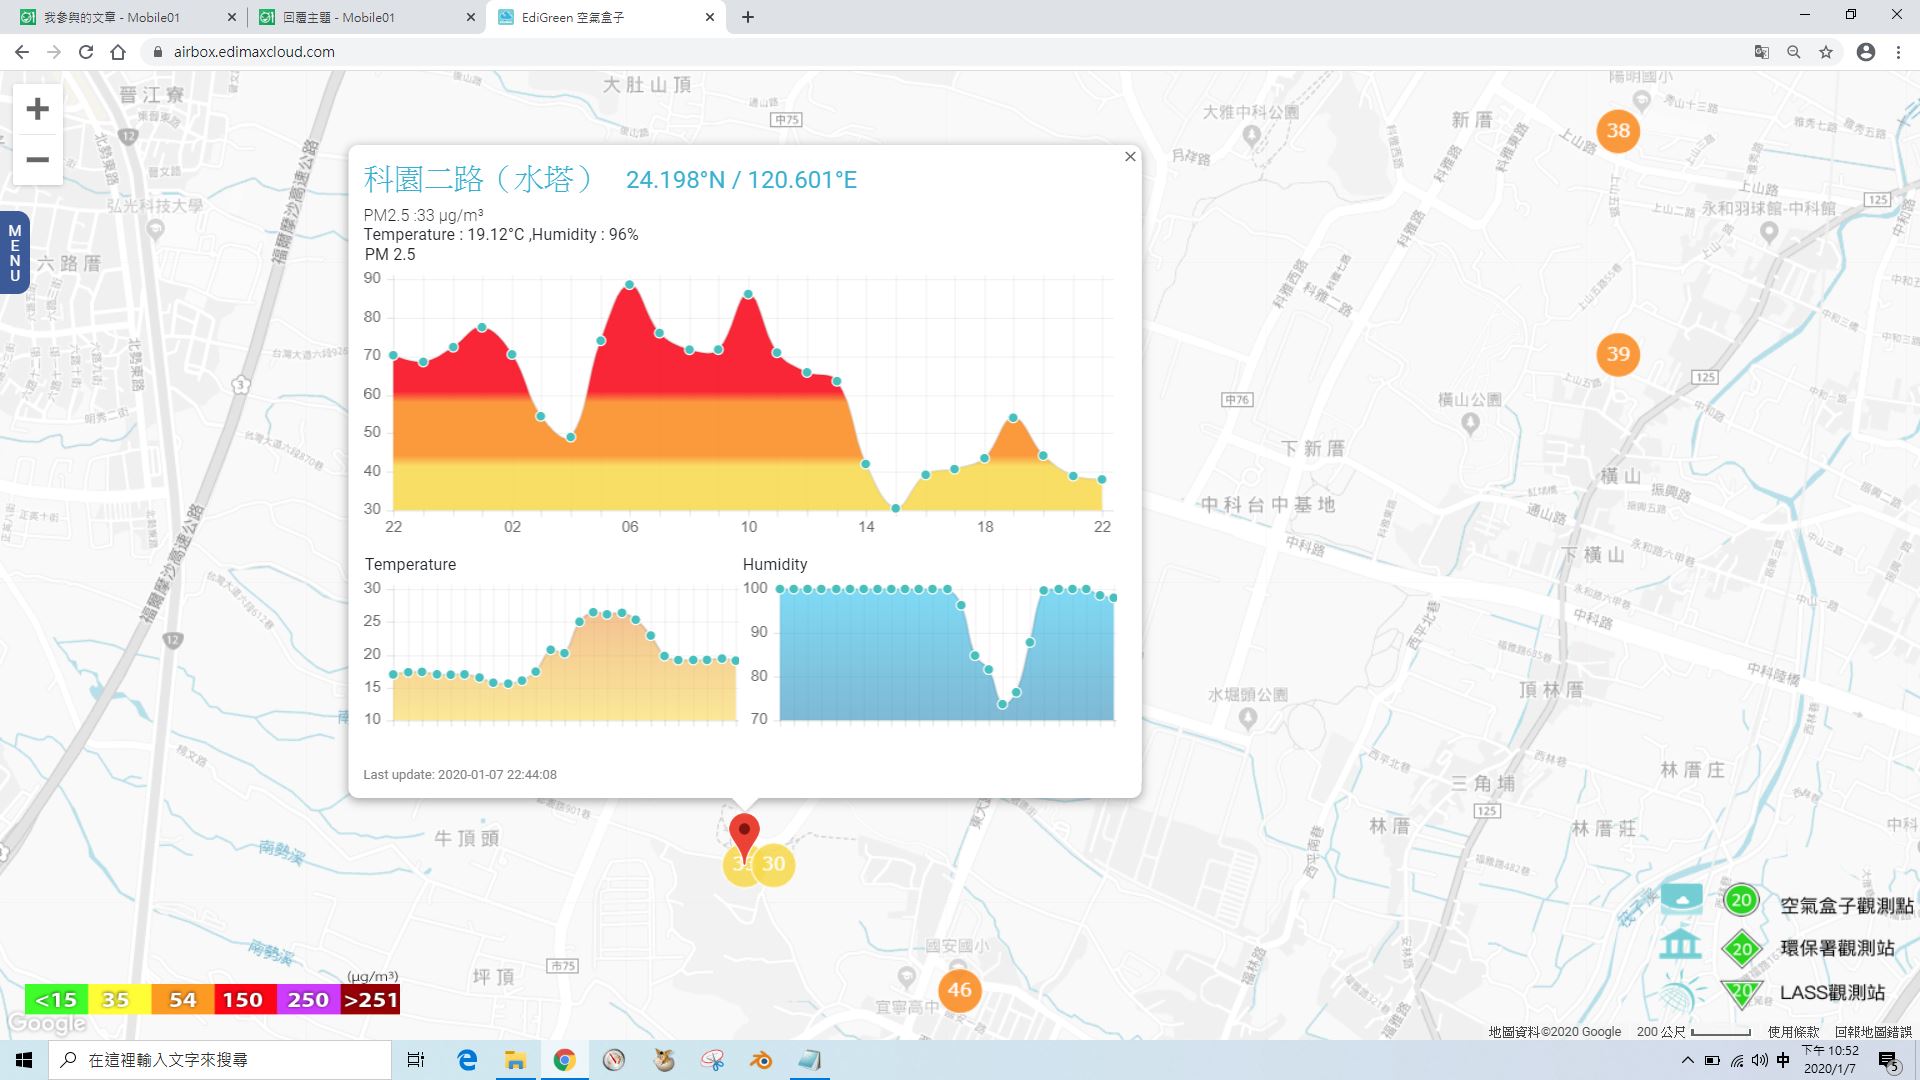Image resolution: width=1920 pixels, height=1080 pixels.
Task: Open Blender from the taskbar
Action: pos(761,1060)
